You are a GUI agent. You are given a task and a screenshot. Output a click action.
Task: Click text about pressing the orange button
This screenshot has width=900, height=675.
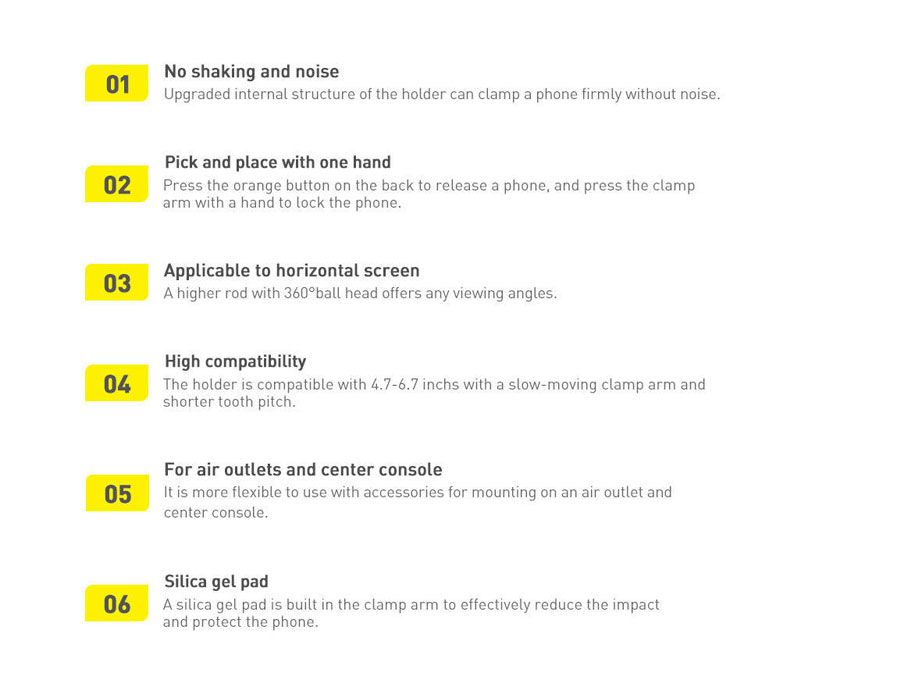tap(429, 186)
